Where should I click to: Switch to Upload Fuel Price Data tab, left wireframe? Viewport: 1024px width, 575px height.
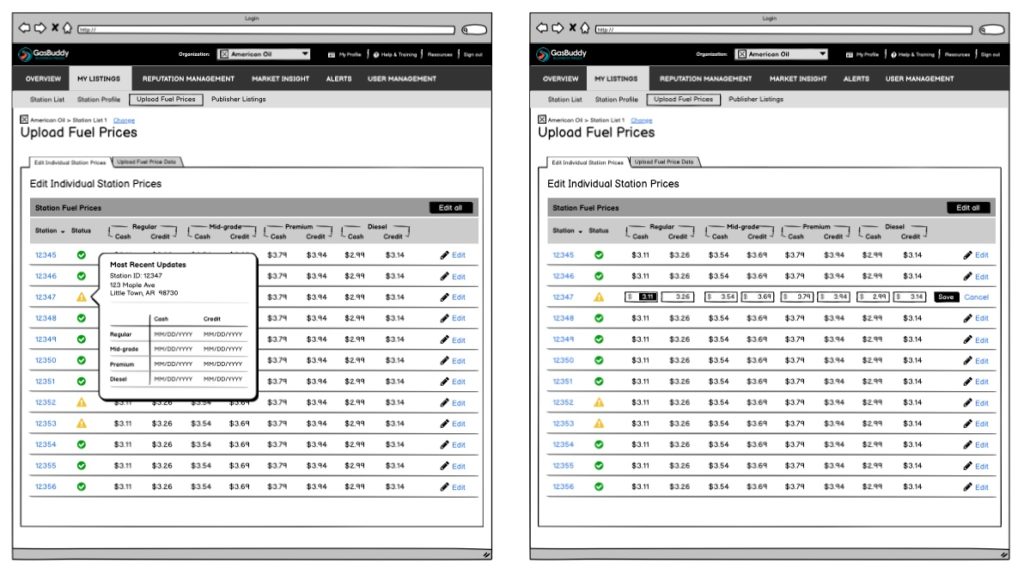(x=146, y=162)
